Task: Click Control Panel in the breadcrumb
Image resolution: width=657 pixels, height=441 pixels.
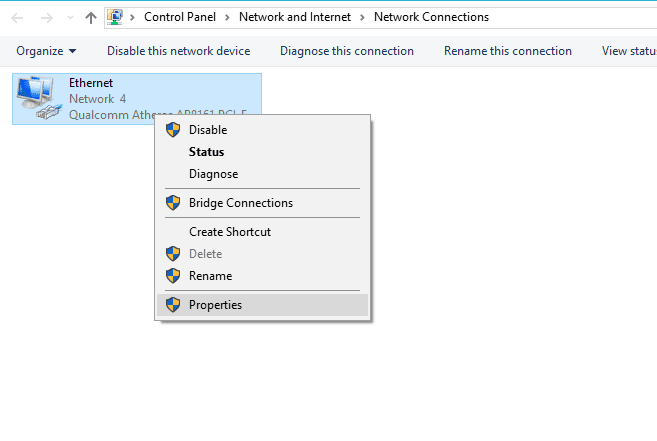Action: pos(180,17)
